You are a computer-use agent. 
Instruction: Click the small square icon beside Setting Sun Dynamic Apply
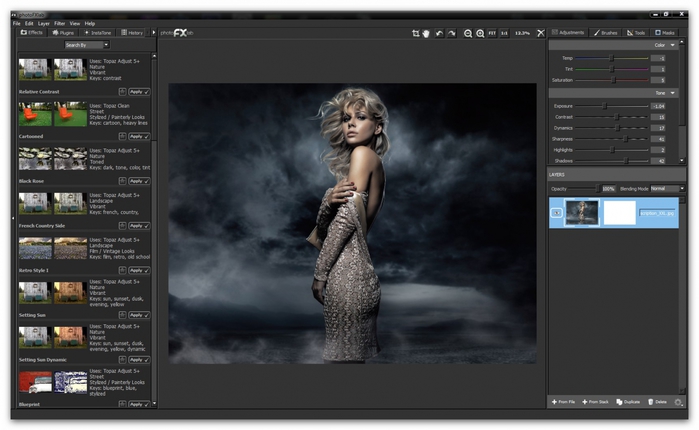tap(122, 360)
